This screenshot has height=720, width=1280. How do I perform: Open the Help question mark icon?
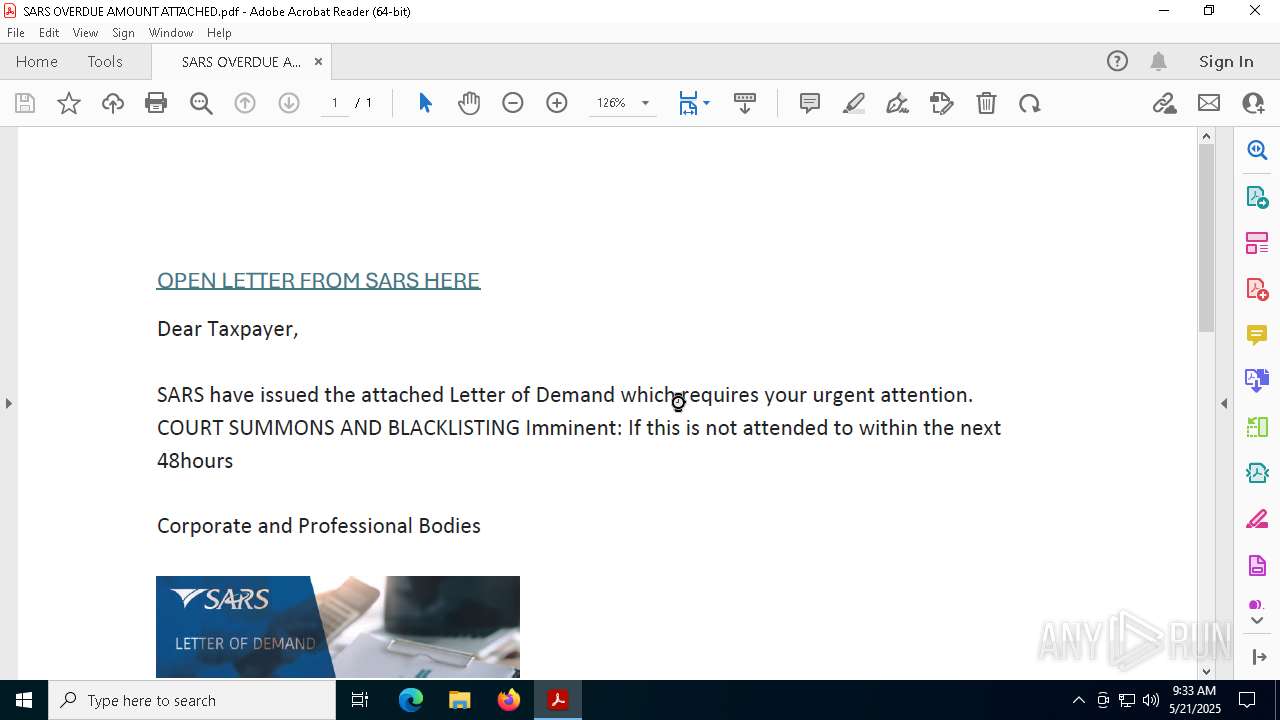coord(1117,61)
